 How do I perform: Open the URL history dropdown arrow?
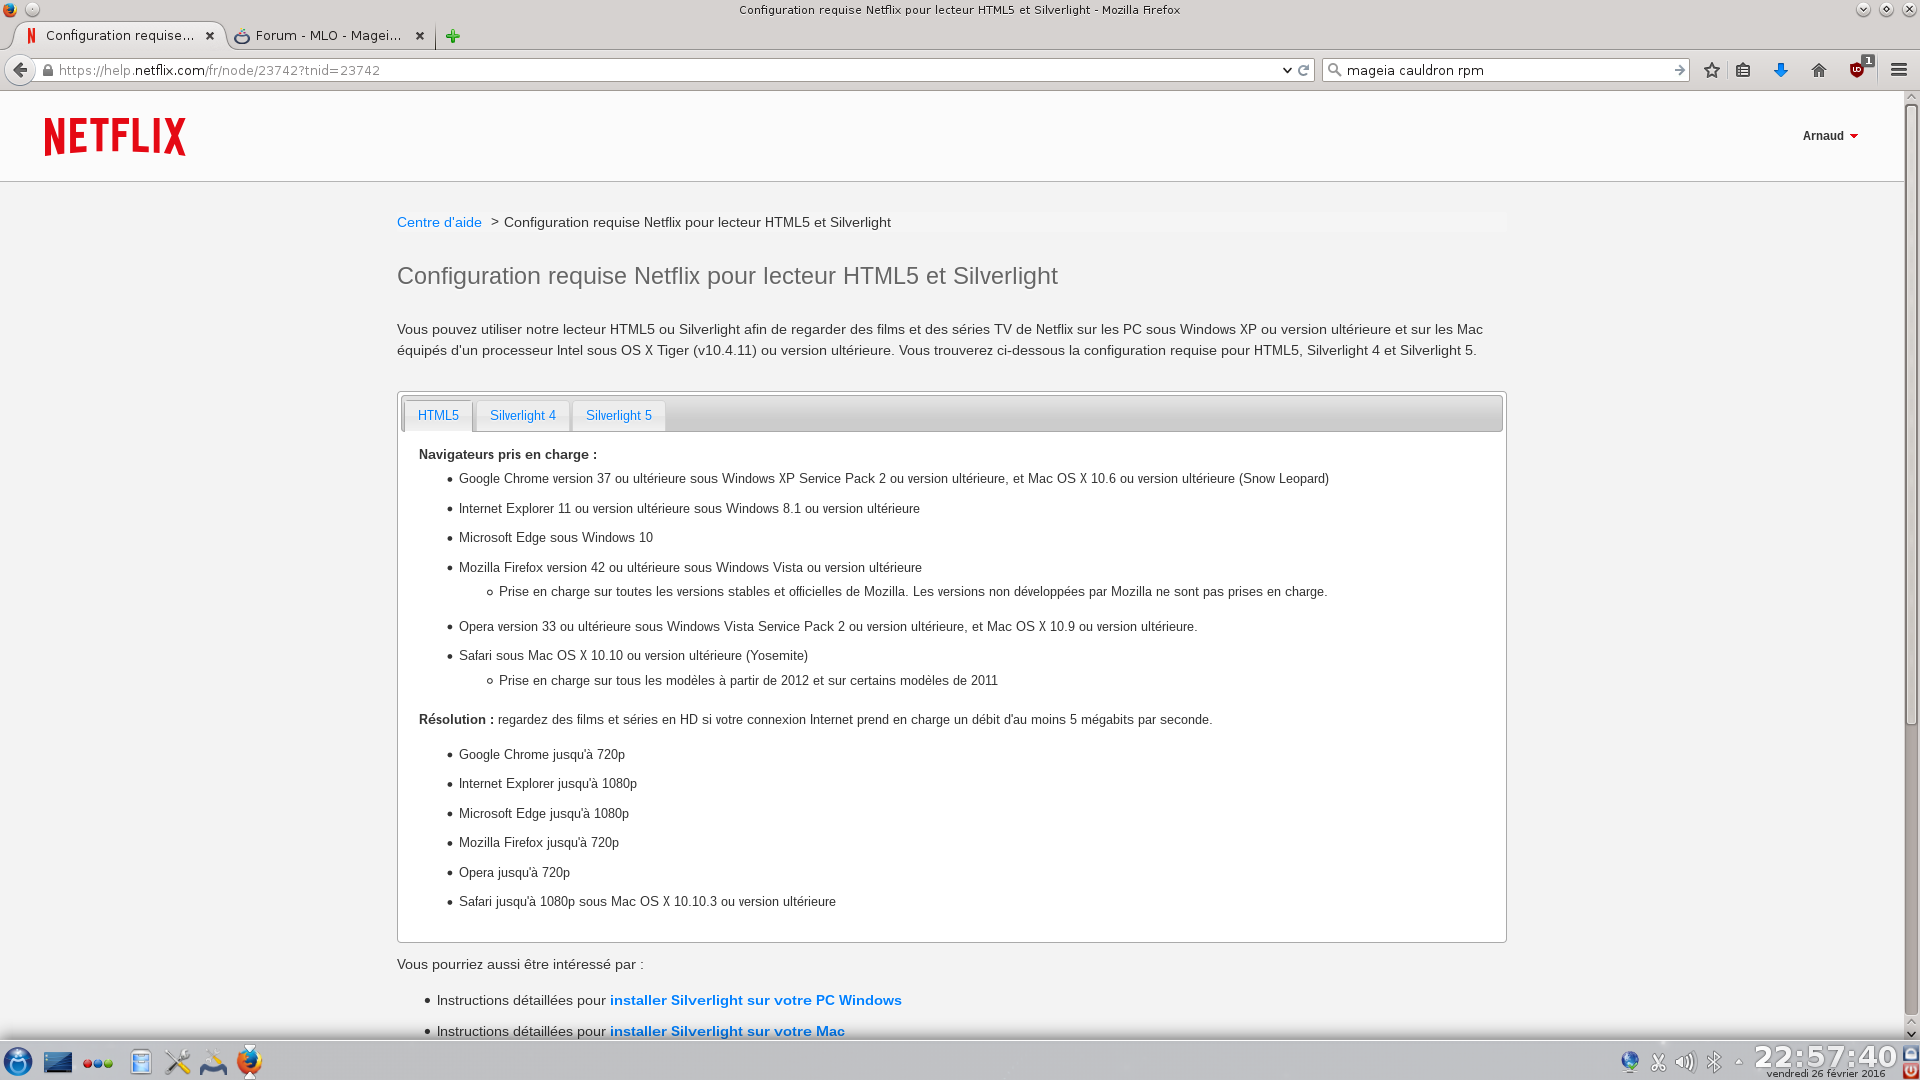1286,70
